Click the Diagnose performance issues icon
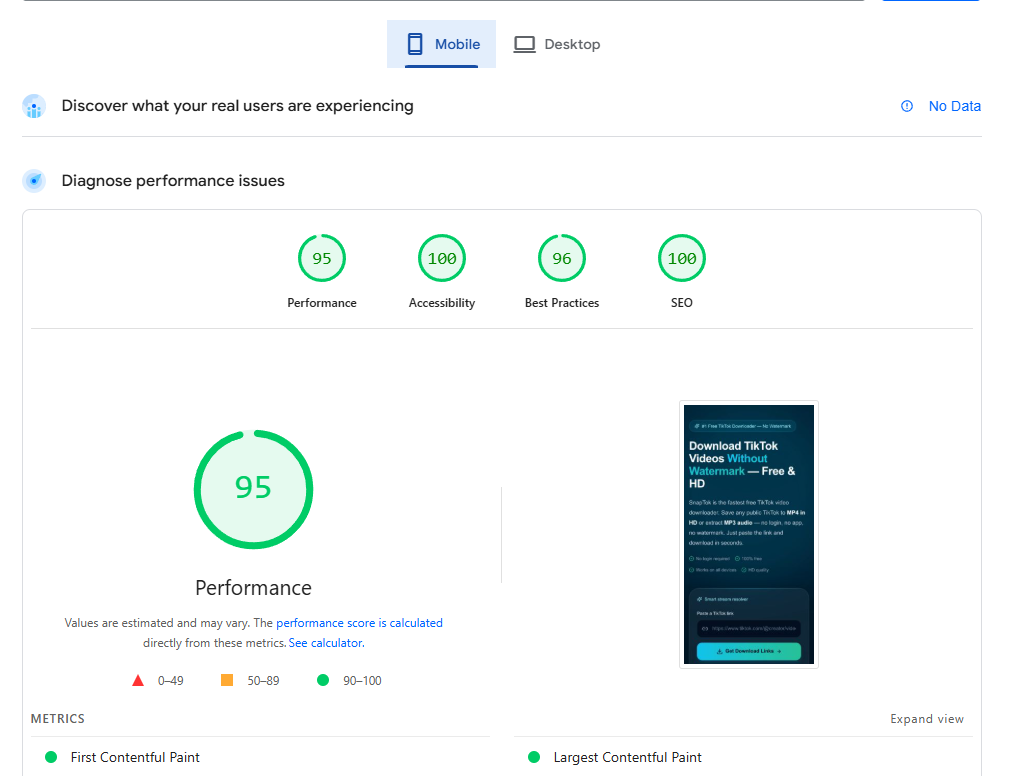The height and width of the screenshot is (776, 1015). point(34,181)
